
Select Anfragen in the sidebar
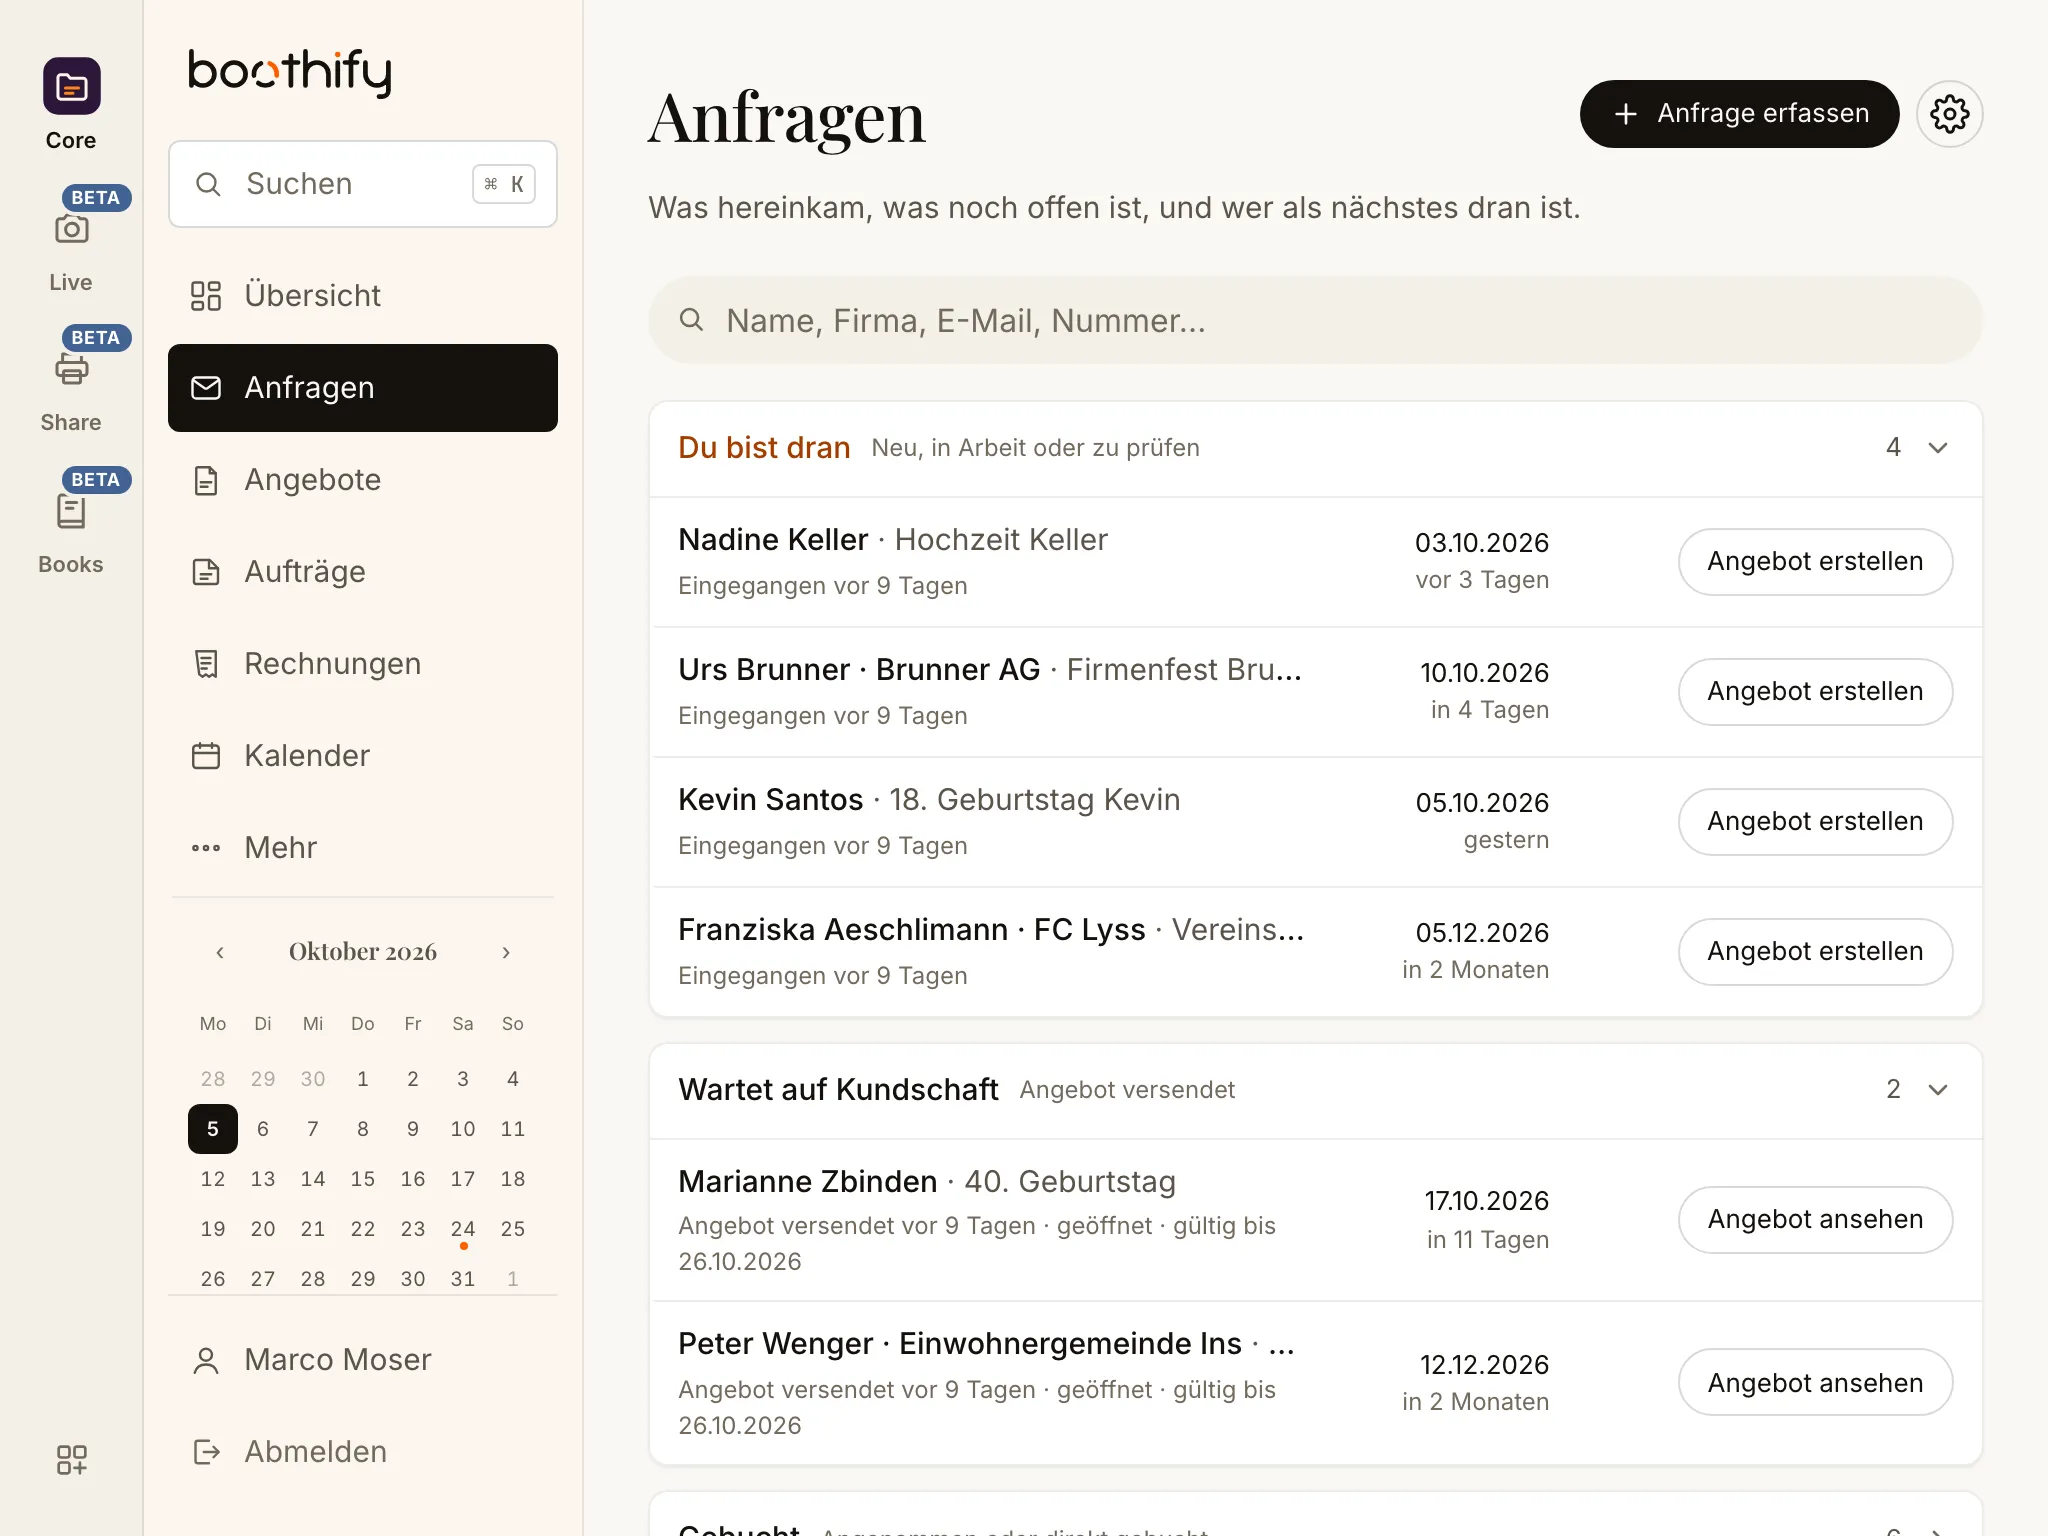363,388
